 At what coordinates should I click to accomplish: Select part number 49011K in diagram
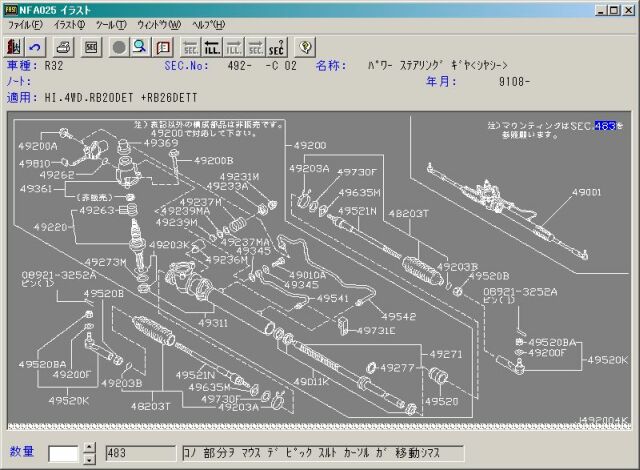(311, 382)
